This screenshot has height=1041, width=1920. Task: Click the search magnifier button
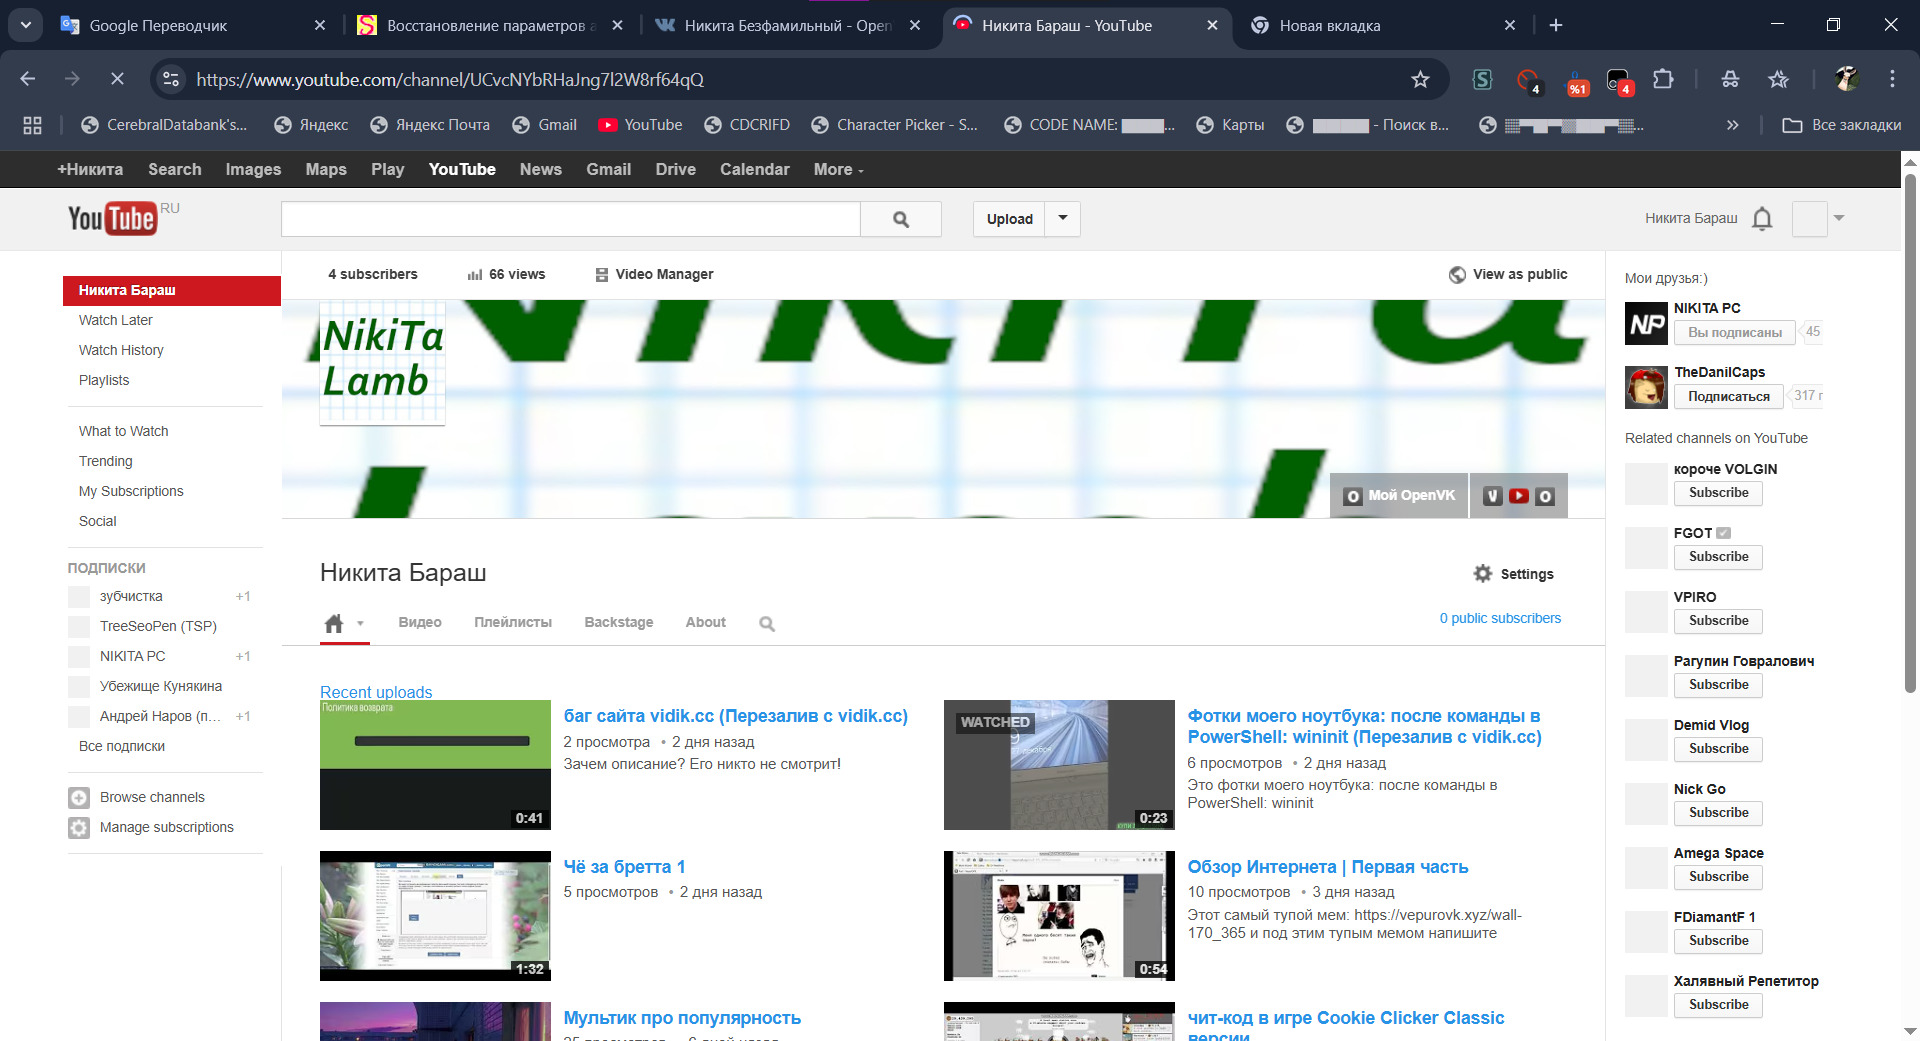click(900, 219)
